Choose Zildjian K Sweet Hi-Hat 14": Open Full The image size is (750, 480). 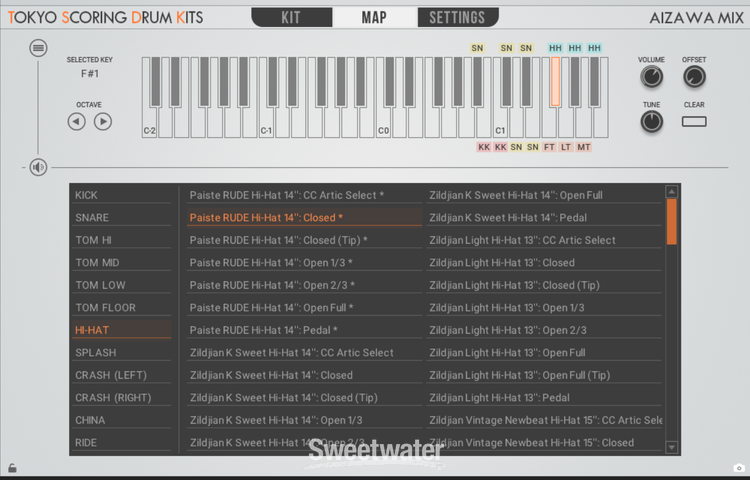point(544,195)
